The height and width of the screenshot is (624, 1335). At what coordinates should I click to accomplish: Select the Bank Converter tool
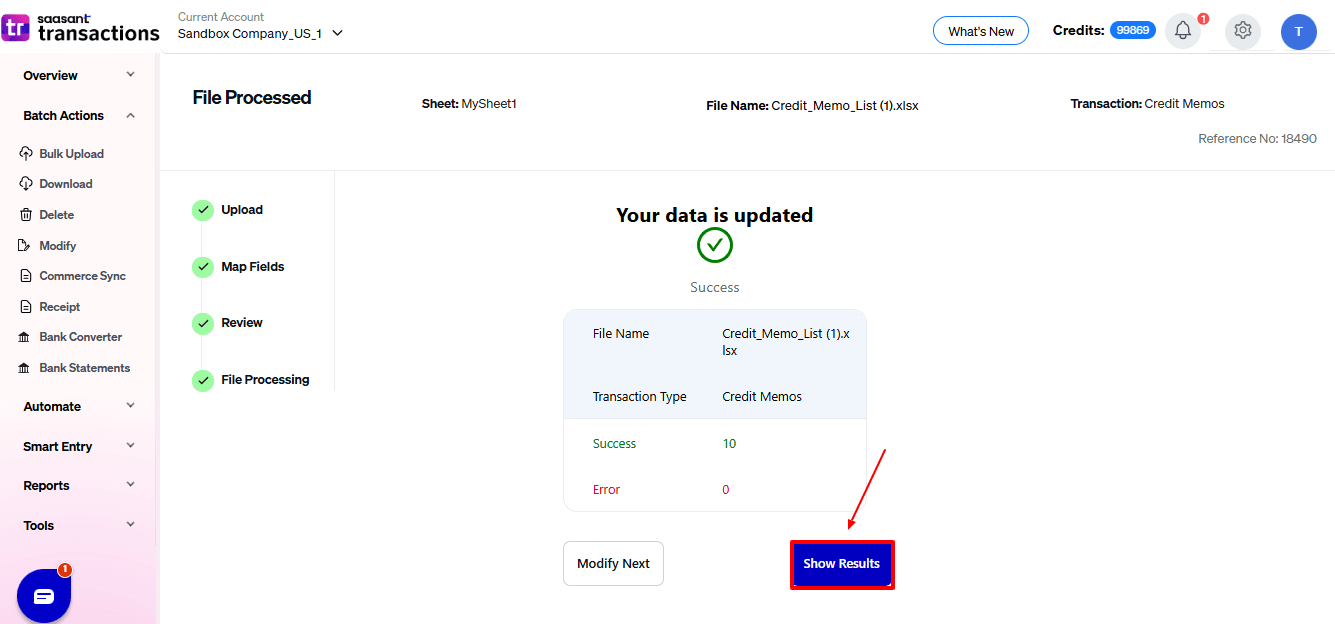(x=79, y=336)
